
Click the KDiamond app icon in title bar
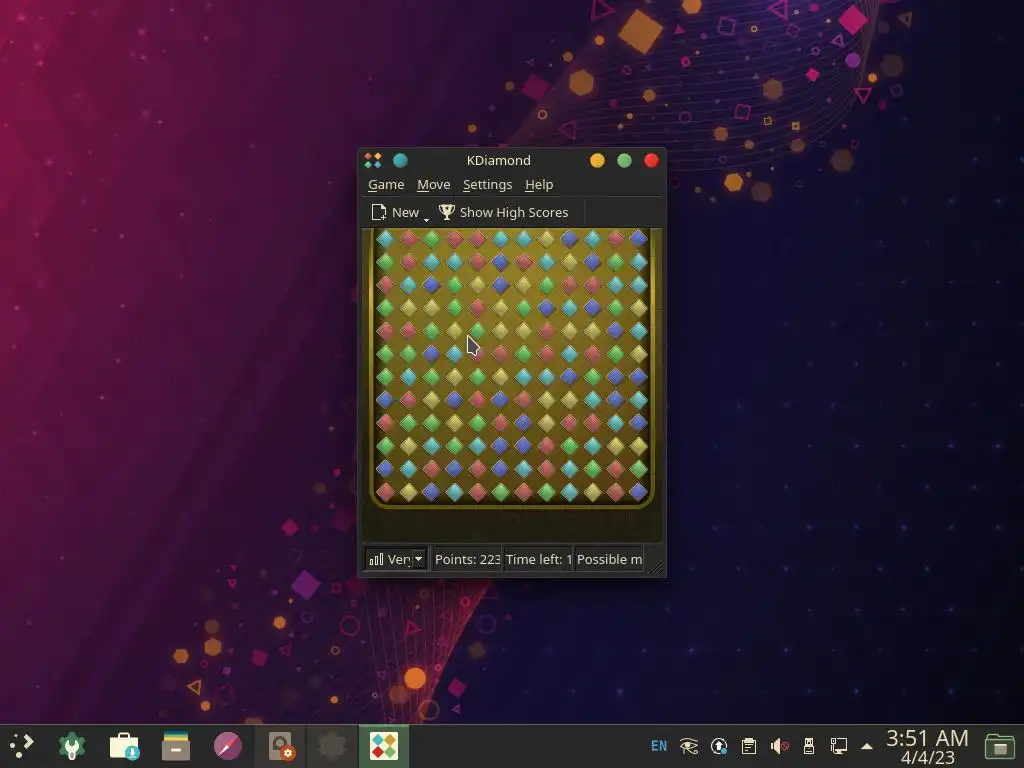373,160
